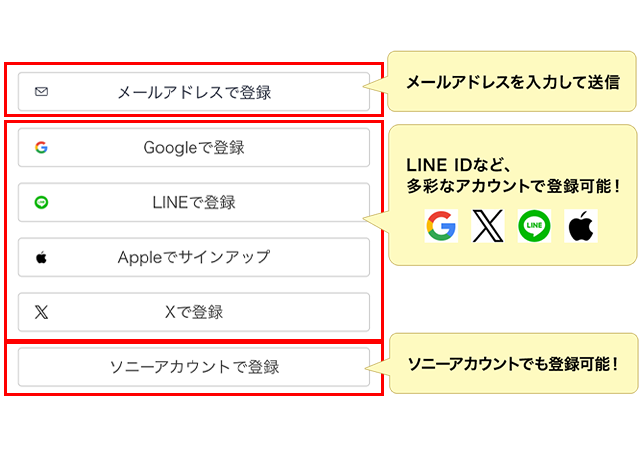644x459 pixels.
Task: Click the Apple logo in signup button
Action: pyautogui.click(x=41, y=257)
